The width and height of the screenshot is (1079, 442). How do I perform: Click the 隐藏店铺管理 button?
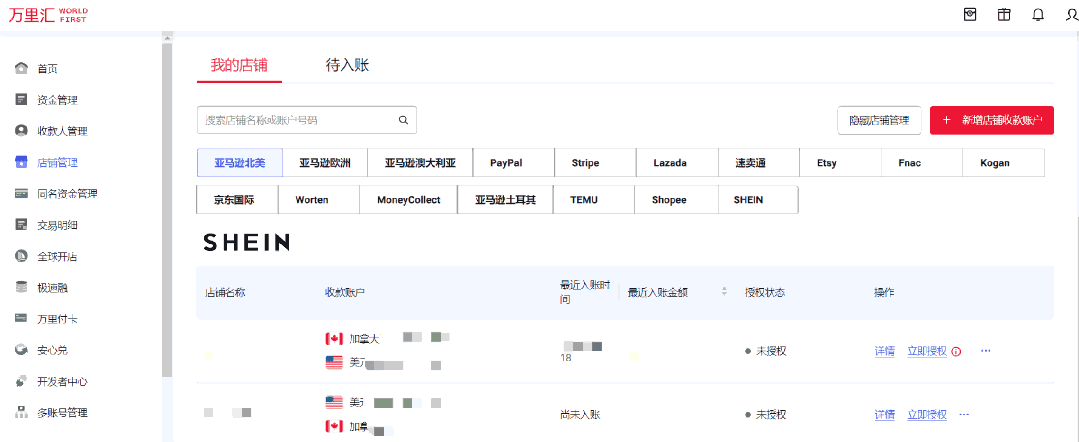(879, 120)
